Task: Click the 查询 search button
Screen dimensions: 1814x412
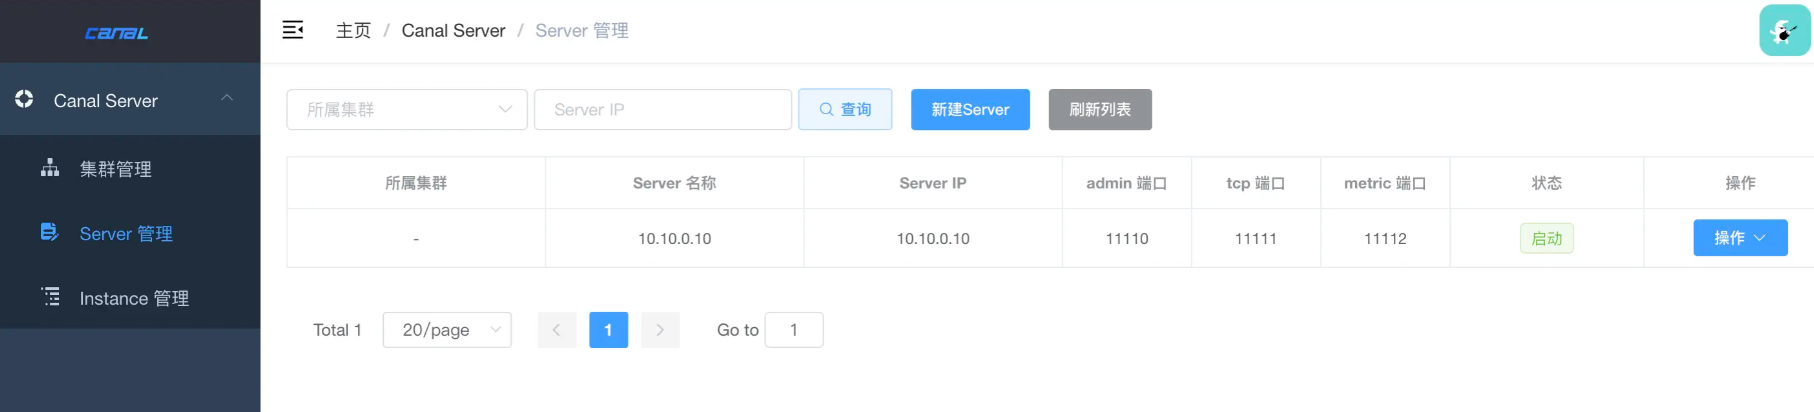Action: 845,109
